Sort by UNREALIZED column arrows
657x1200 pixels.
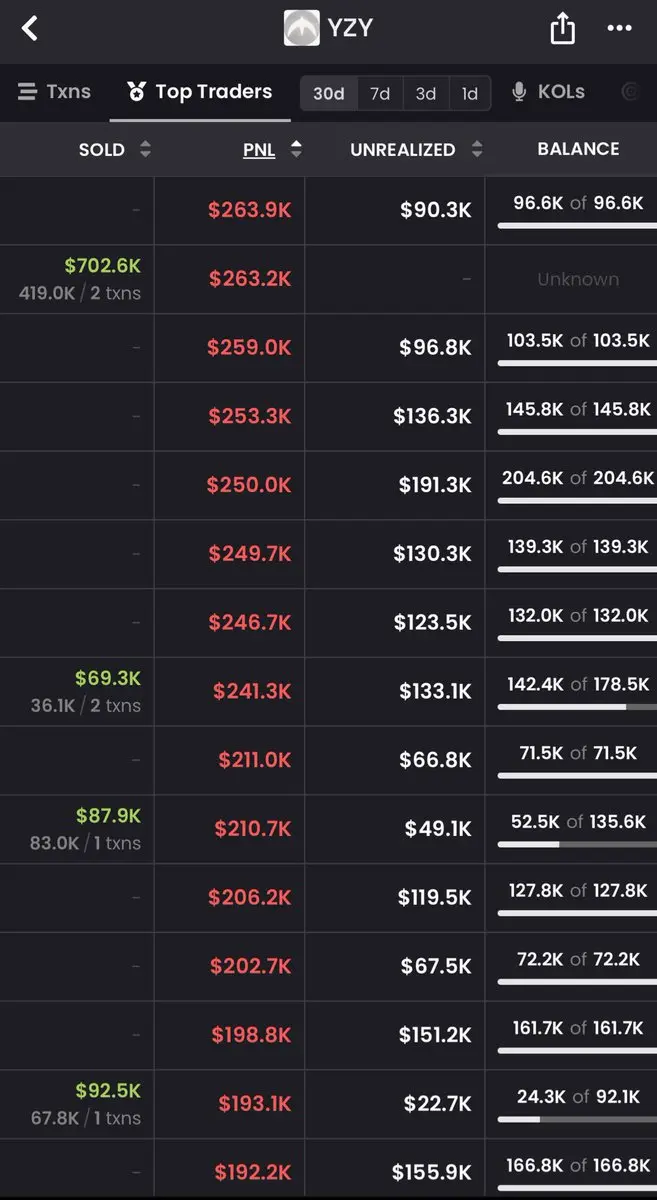477,150
